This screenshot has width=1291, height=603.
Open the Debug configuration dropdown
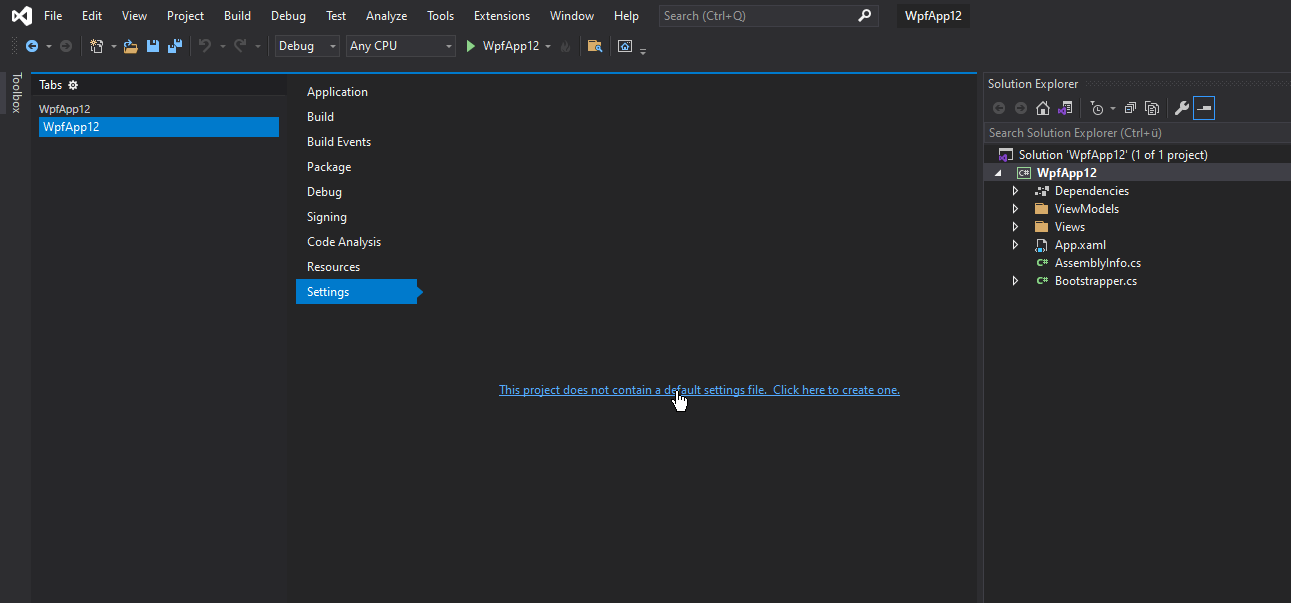coord(308,46)
